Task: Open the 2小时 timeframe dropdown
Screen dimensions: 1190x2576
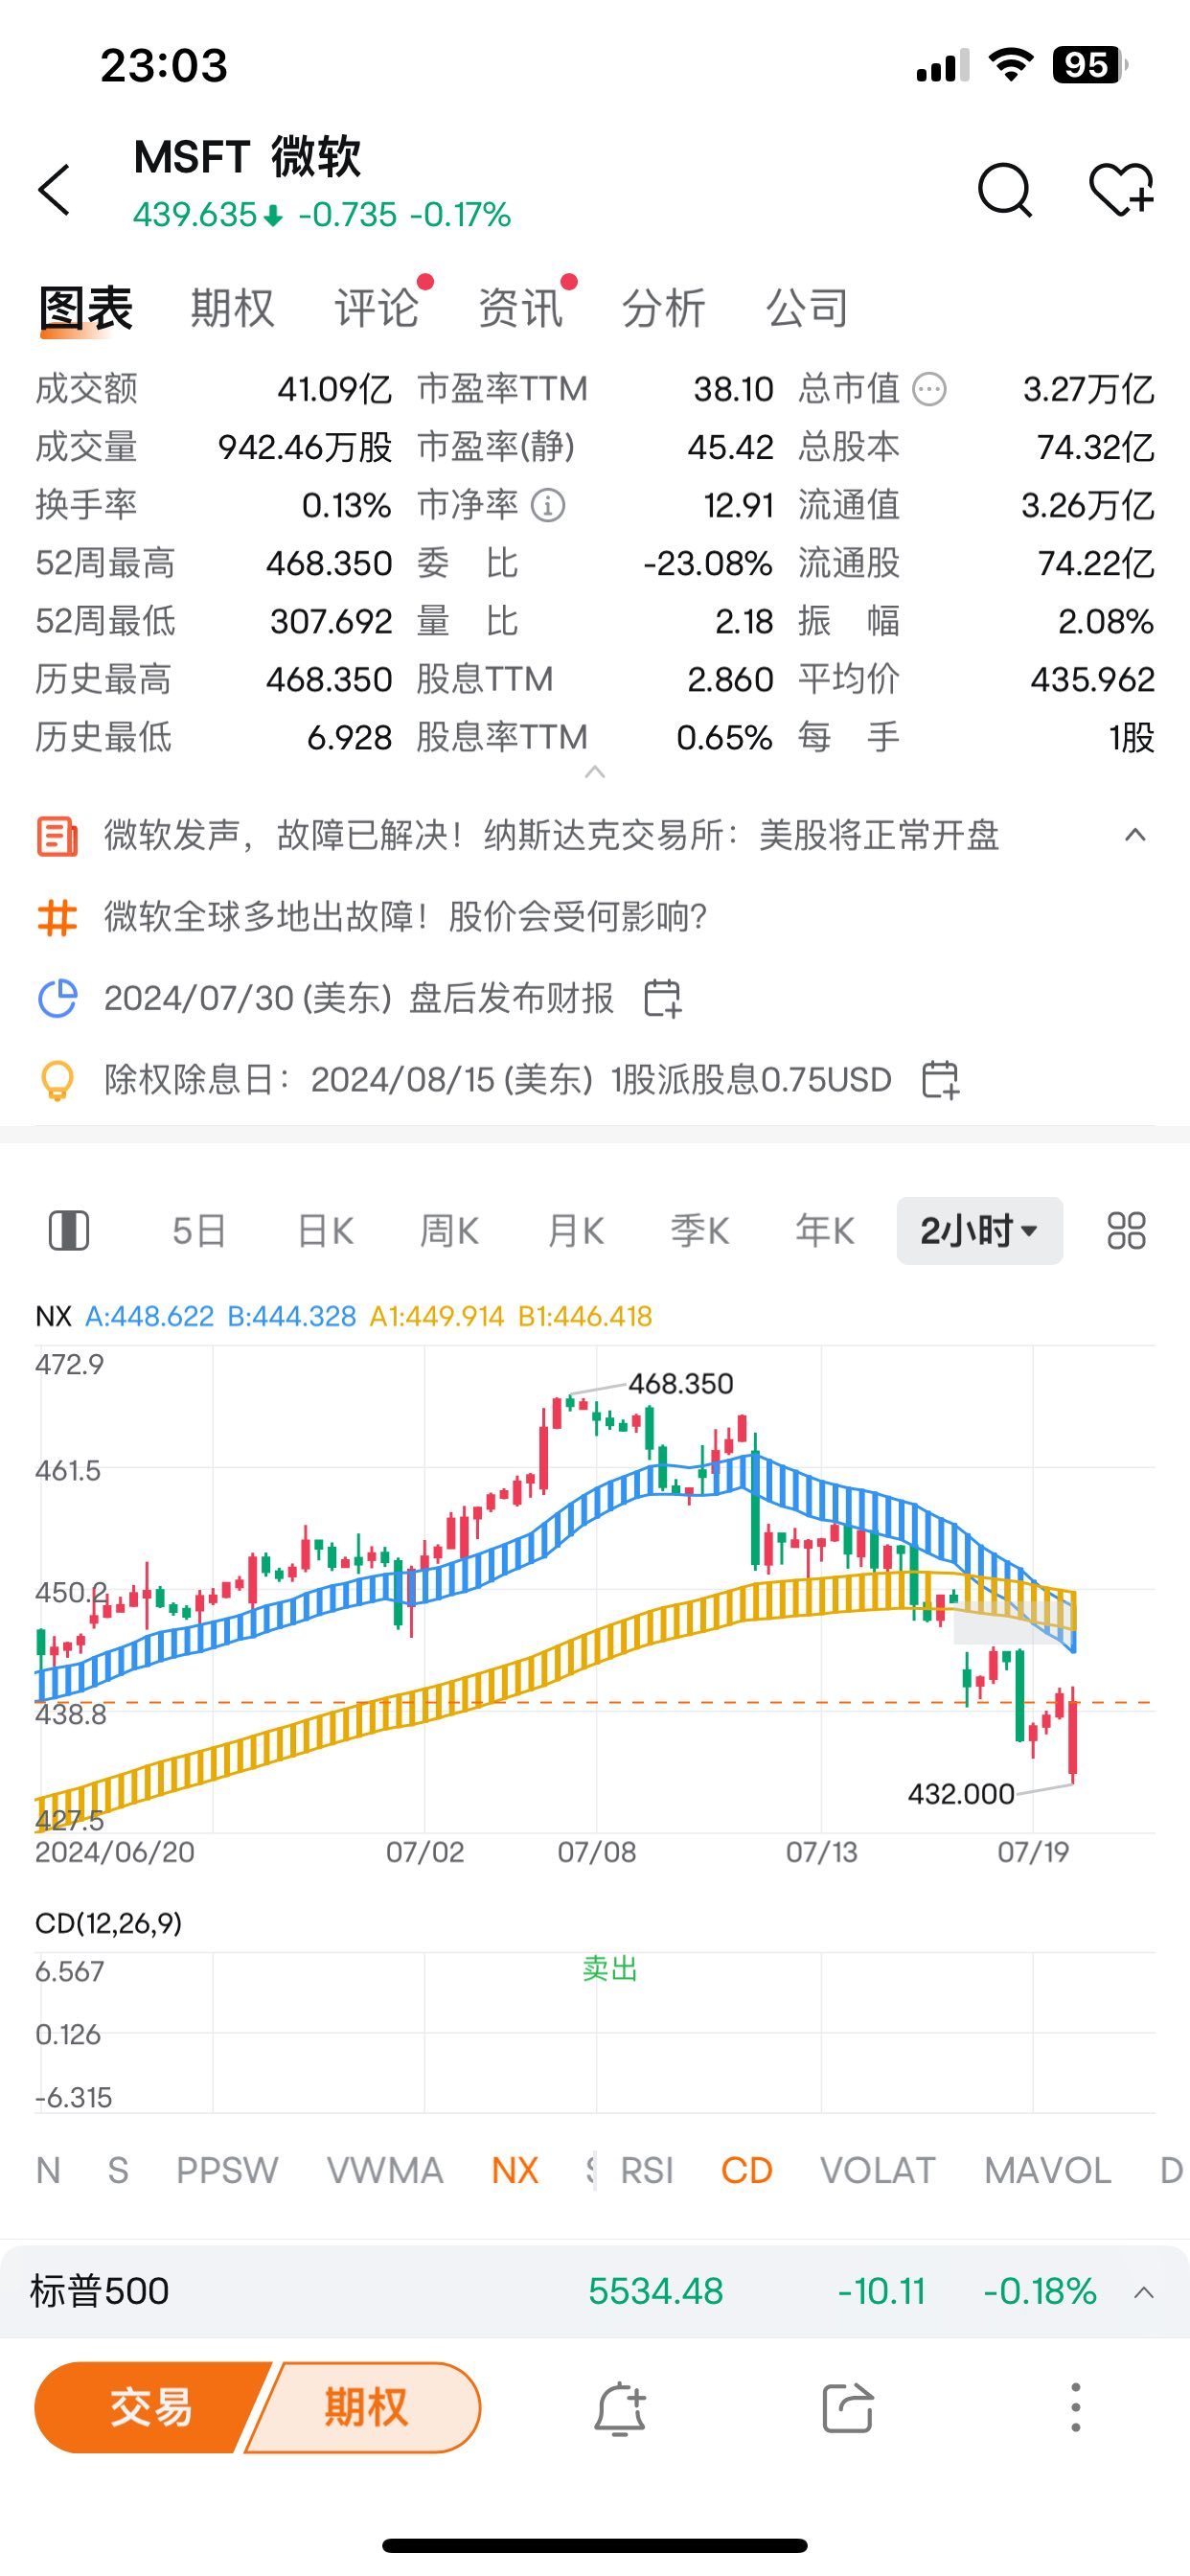Action: [979, 1231]
